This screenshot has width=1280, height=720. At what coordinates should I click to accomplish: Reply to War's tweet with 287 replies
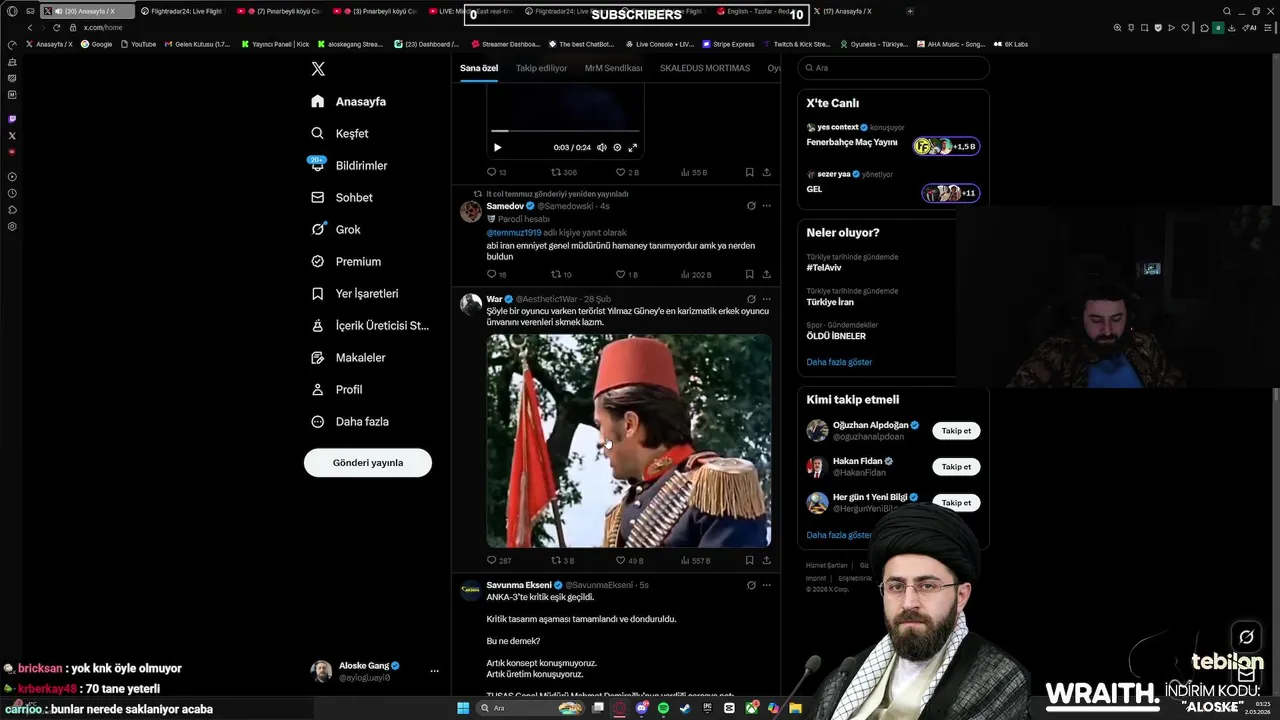pos(499,561)
